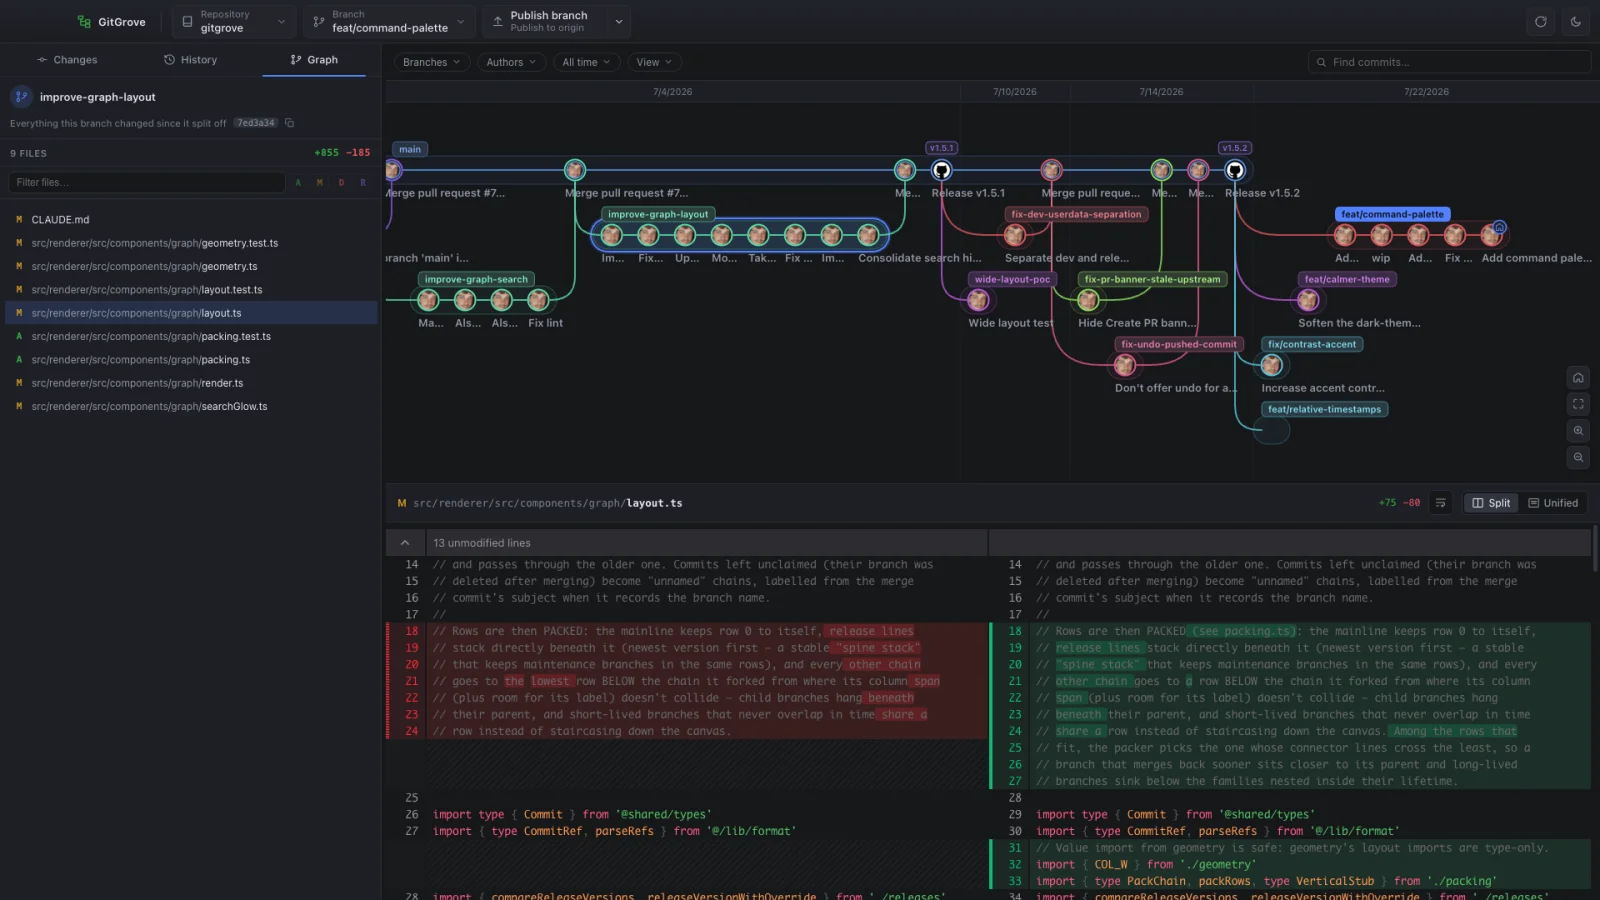Switch to the Graph tab
The image size is (1600, 900).
314,60
